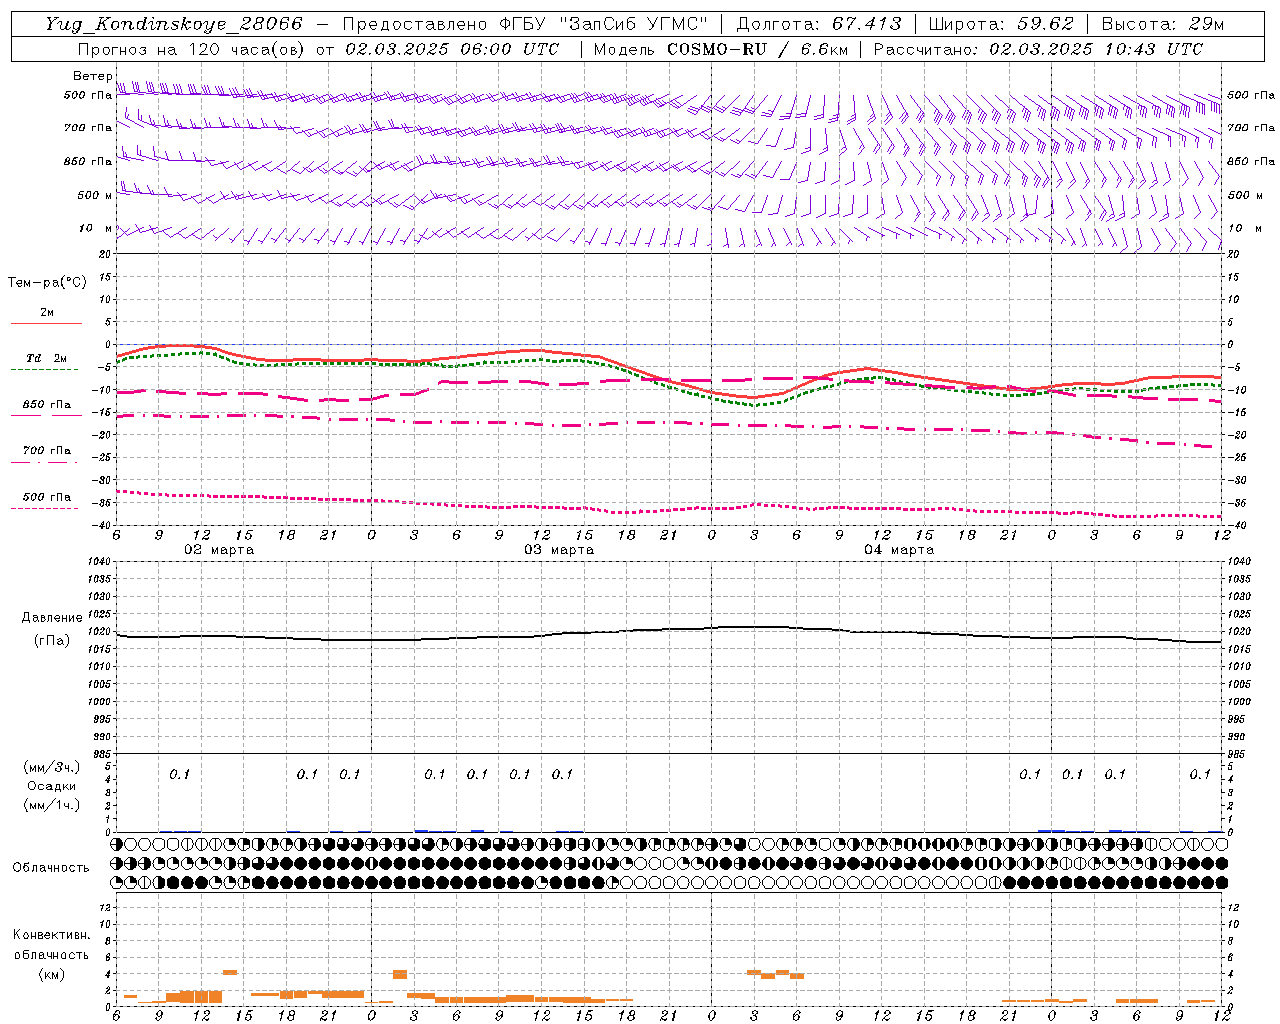
Task: Click the '02 марта' date label
Action: pyautogui.click(x=219, y=550)
